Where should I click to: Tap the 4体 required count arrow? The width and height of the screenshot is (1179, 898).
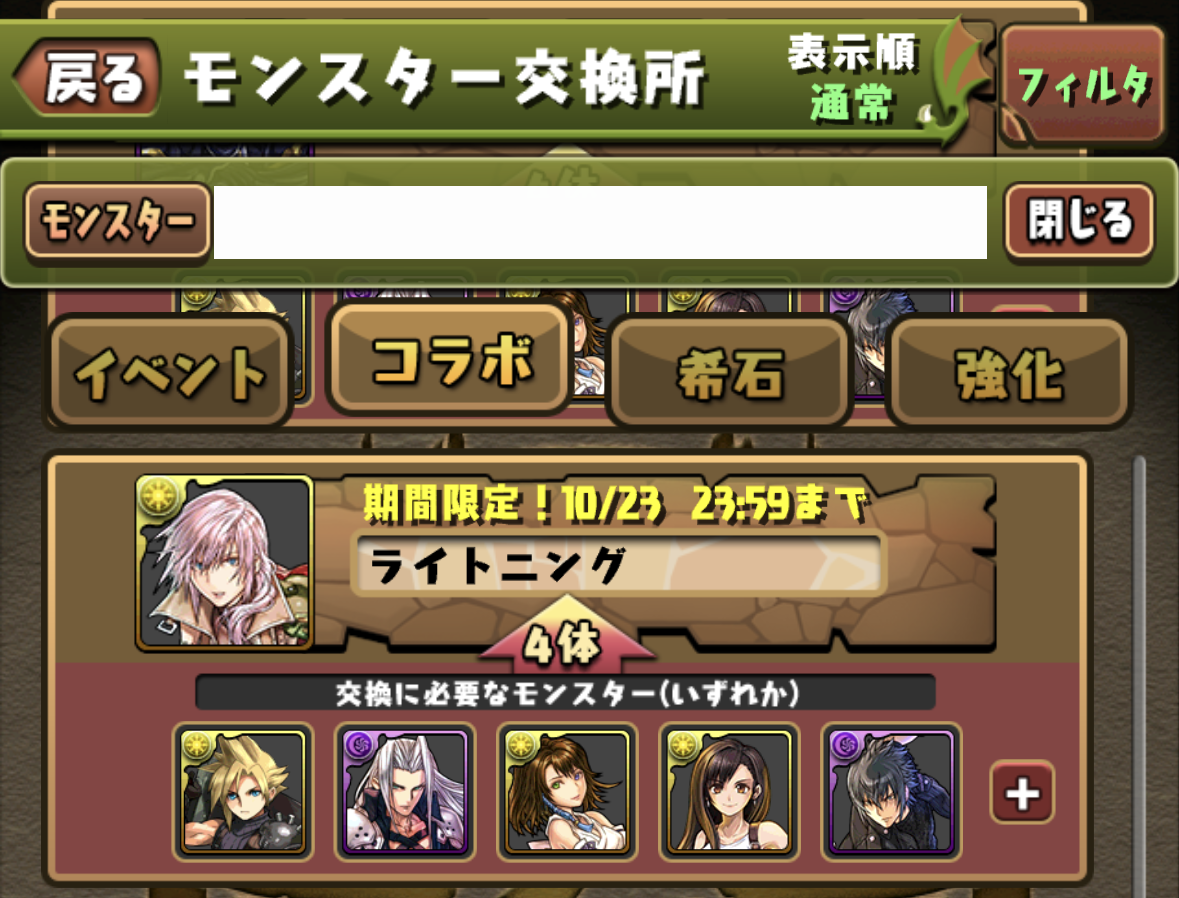click(565, 636)
